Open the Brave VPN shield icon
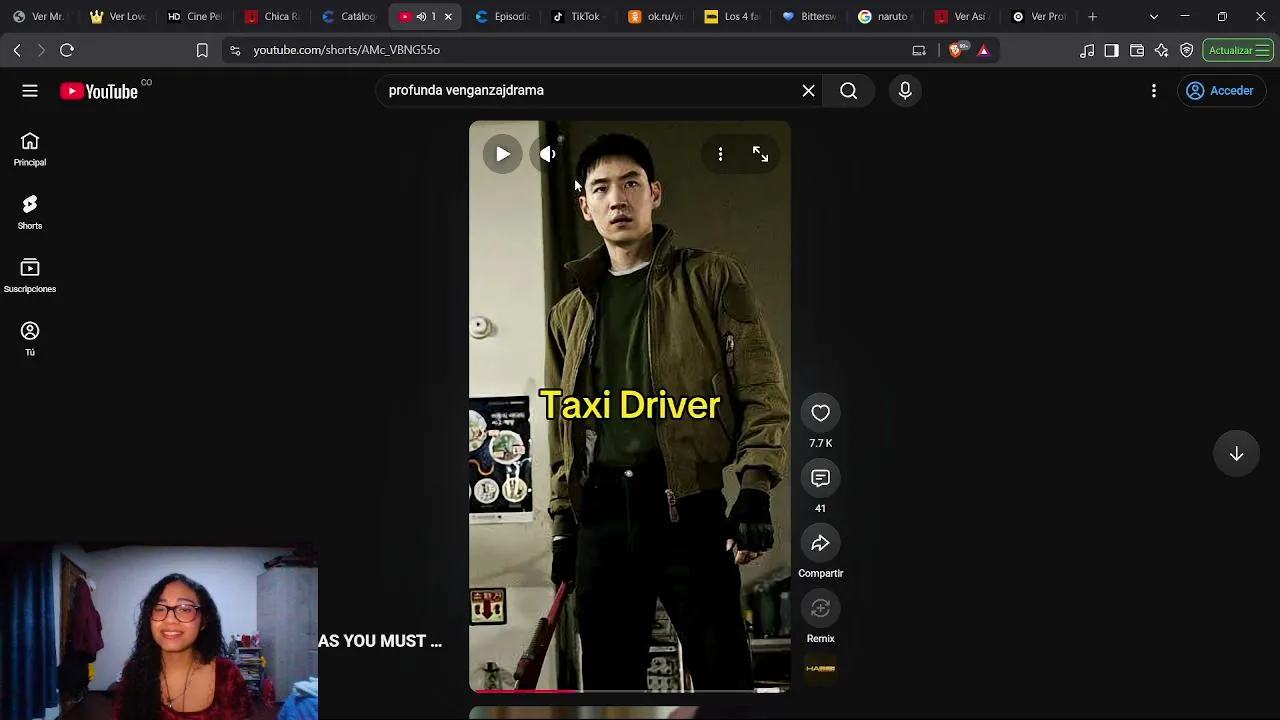Image resolution: width=1280 pixels, height=720 pixels. [x=1186, y=50]
